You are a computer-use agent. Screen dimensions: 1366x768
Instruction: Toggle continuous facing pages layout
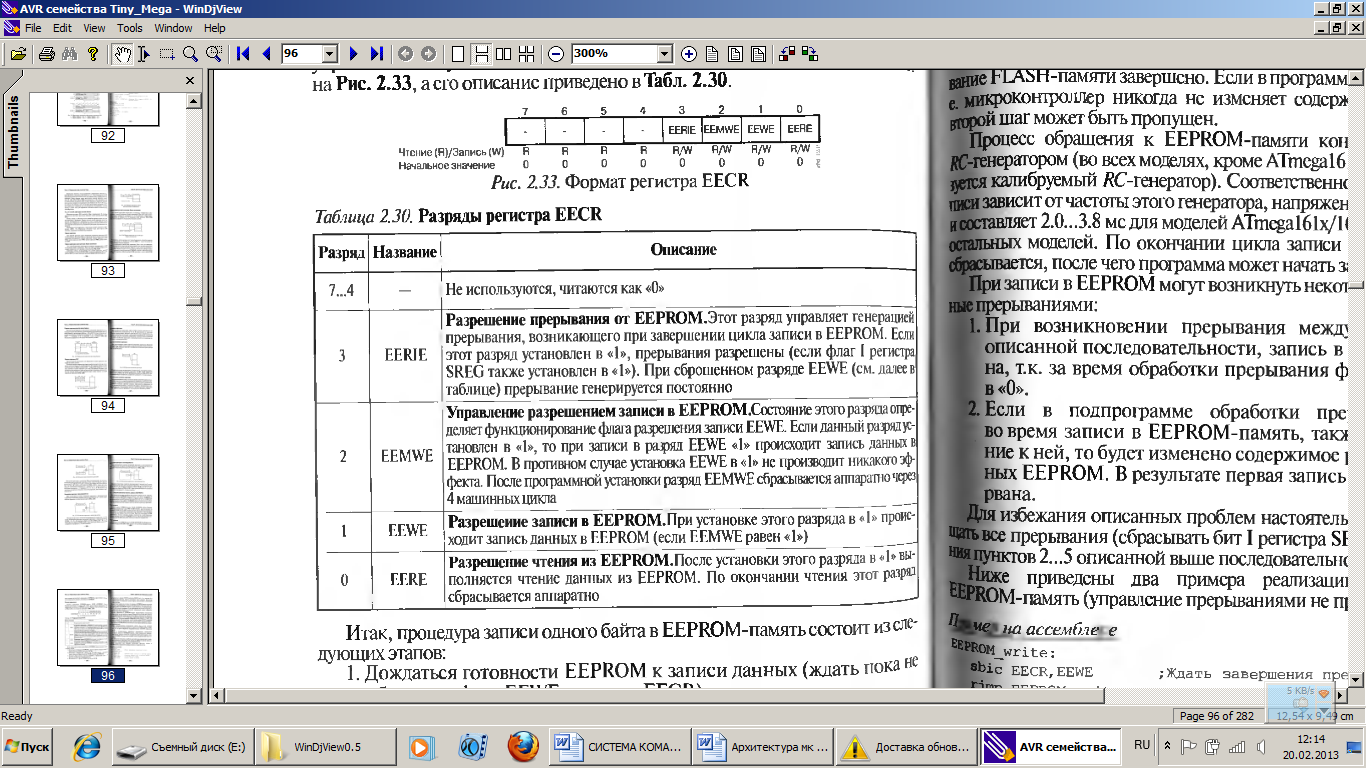point(527,54)
